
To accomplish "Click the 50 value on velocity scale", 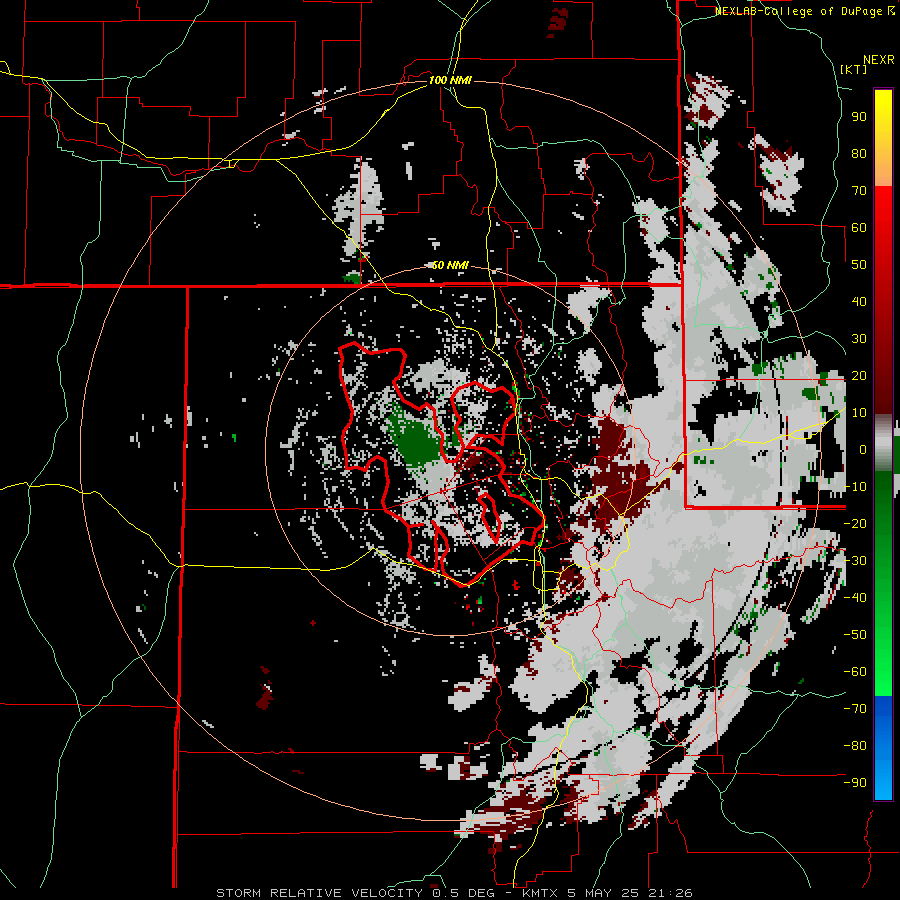I will (x=859, y=265).
